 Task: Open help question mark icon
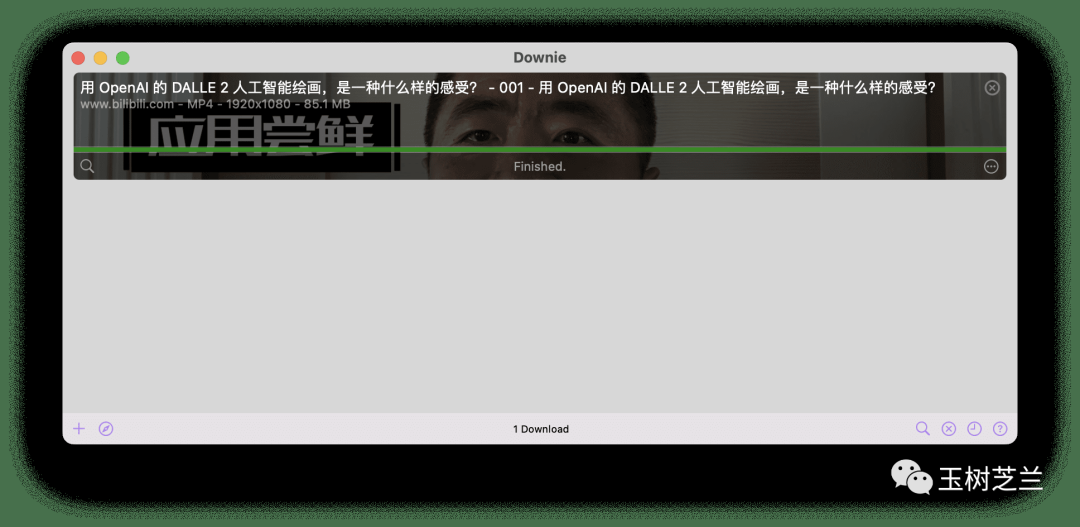[1000, 428]
